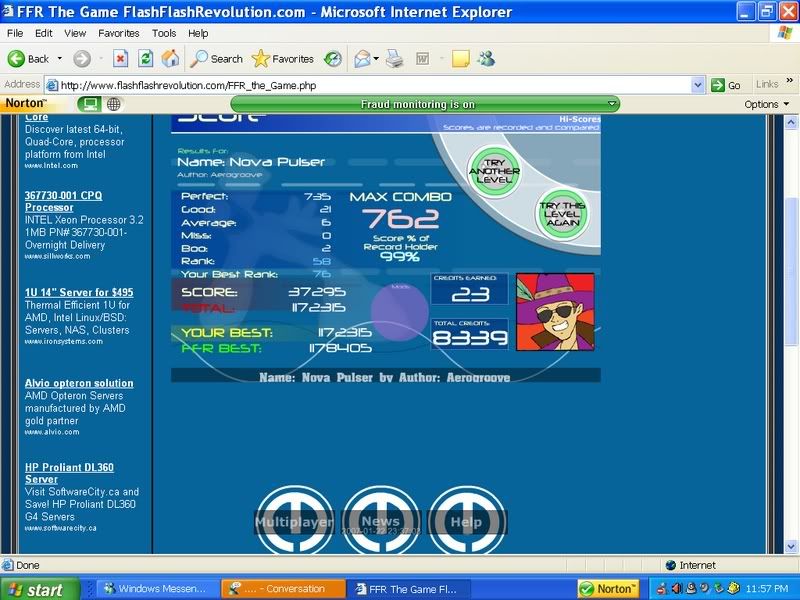Open the address bar dropdown arrow
The width and height of the screenshot is (800, 600).
[699, 85]
